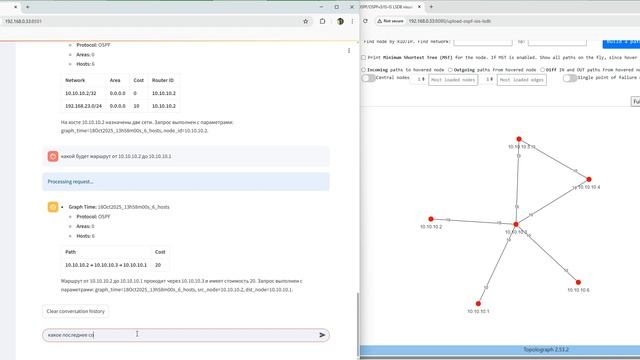Click the Full button above graph
The height and width of the screenshot is (360, 640).
tap(636, 101)
